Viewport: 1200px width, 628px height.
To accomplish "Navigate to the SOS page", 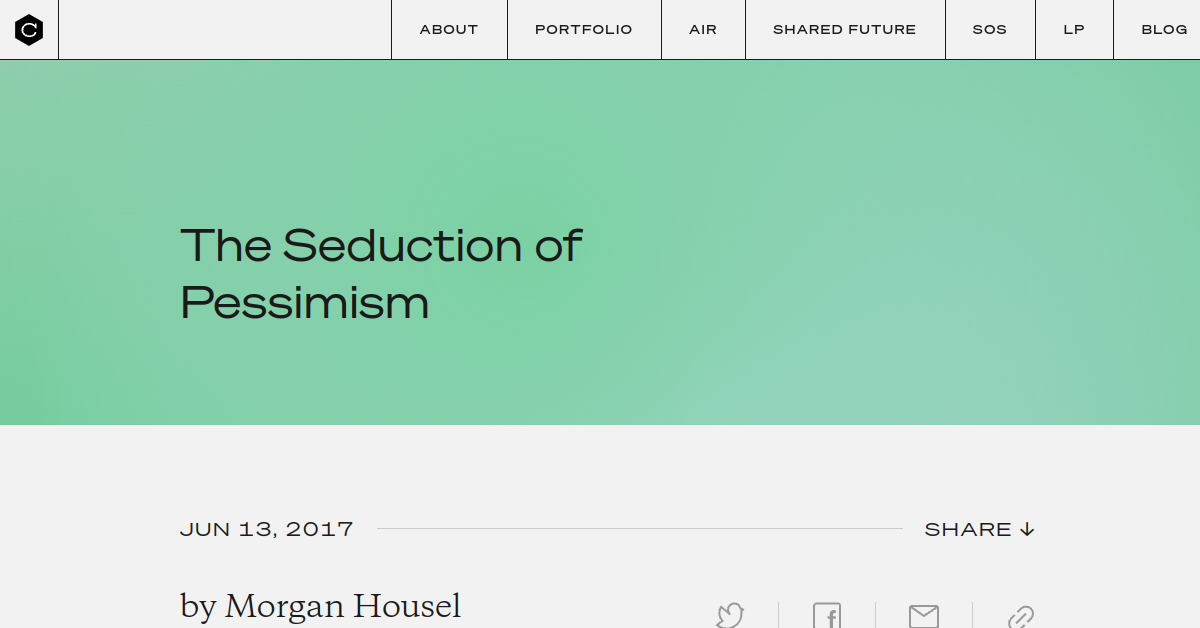I will [990, 30].
